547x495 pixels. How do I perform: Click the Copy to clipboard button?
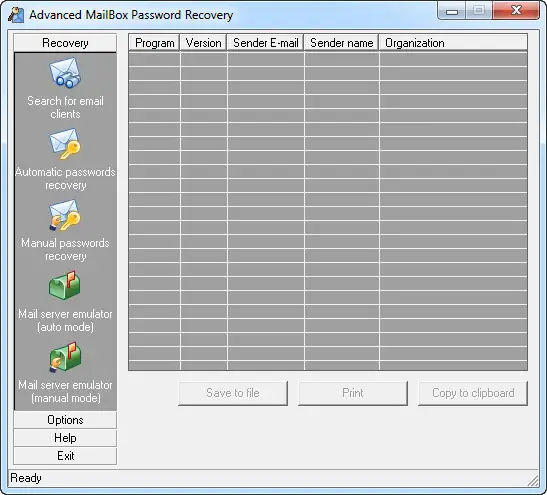tap(473, 393)
